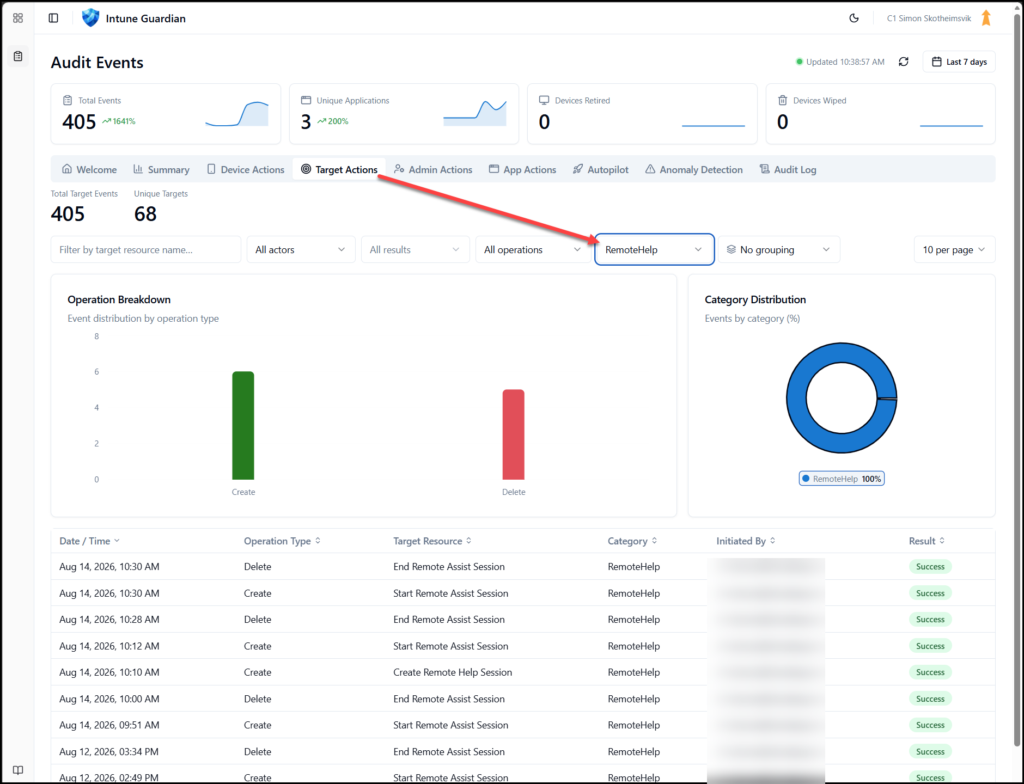
Task: Click the Total Events clipboard icon
Action: coord(67,101)
